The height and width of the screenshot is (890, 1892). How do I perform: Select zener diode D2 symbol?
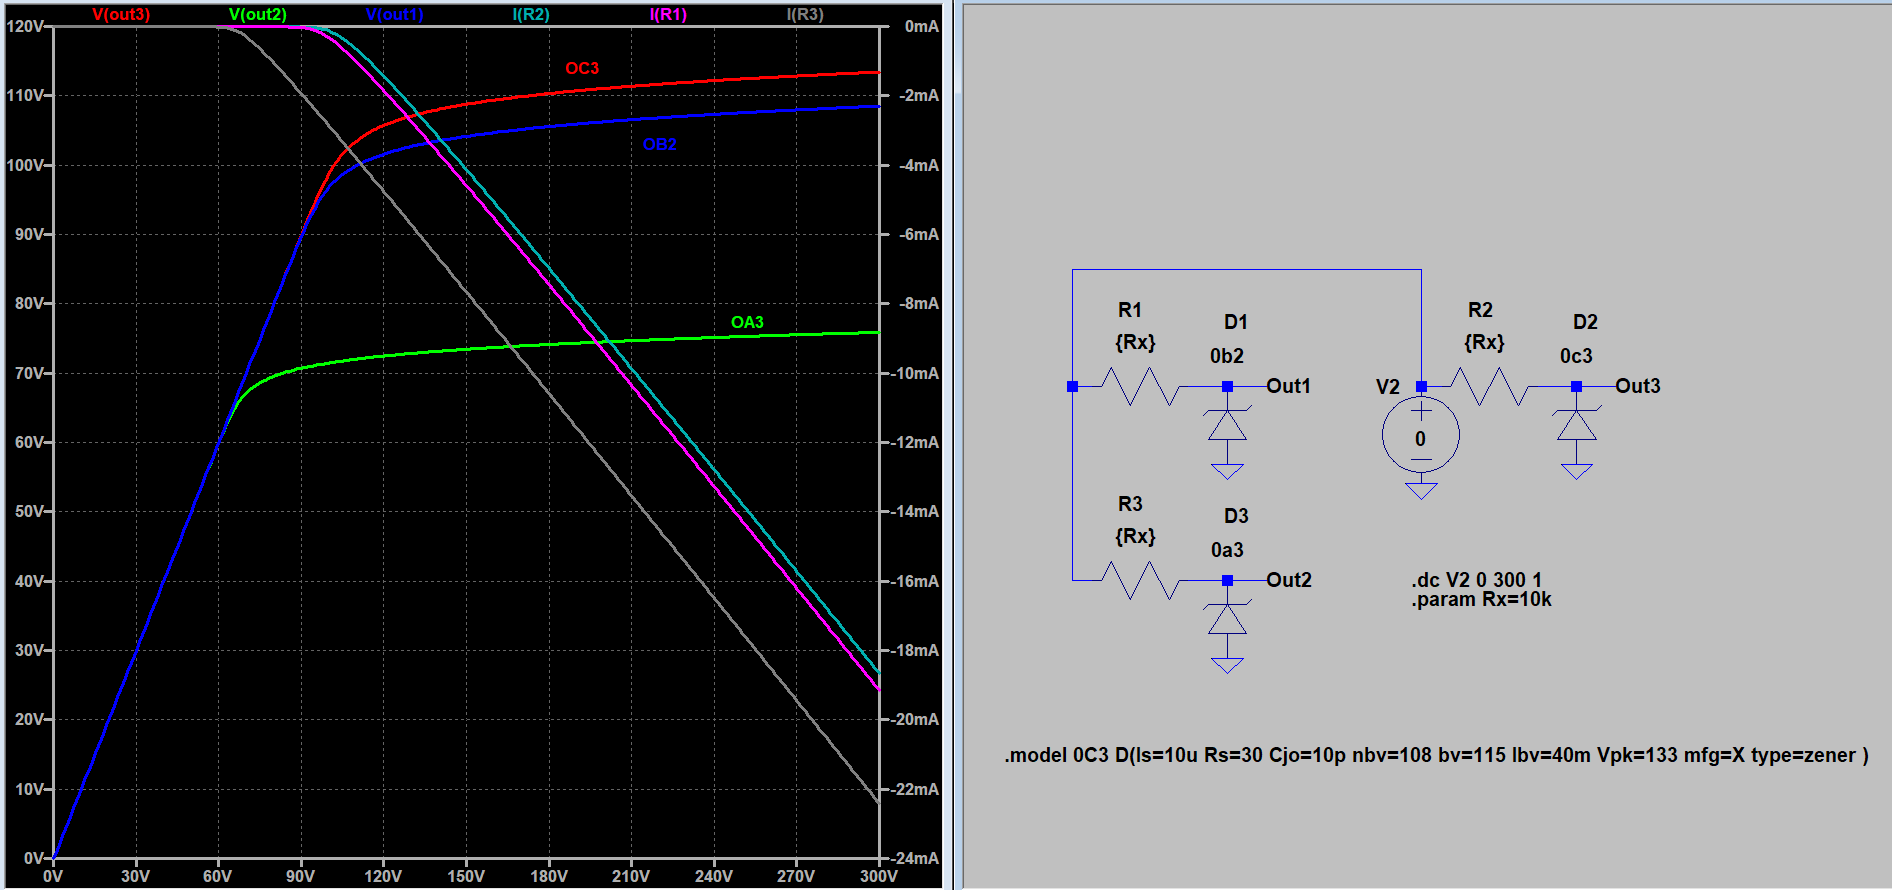(1576, 426)
